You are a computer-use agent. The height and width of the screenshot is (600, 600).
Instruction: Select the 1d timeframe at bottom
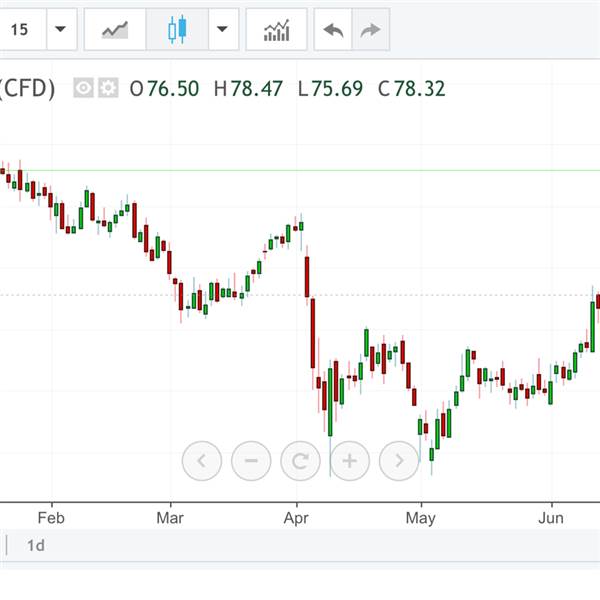[x=36, y=545]
